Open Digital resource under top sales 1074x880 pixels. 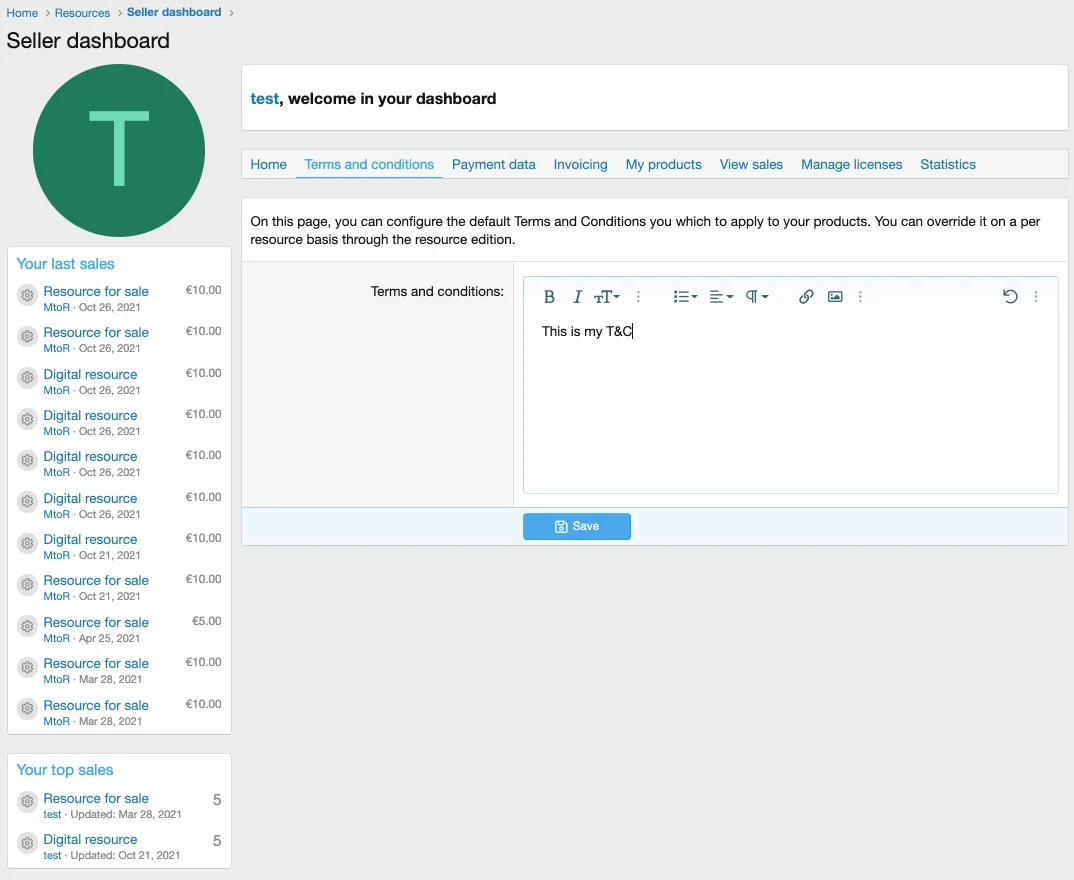tap(90, 839)
